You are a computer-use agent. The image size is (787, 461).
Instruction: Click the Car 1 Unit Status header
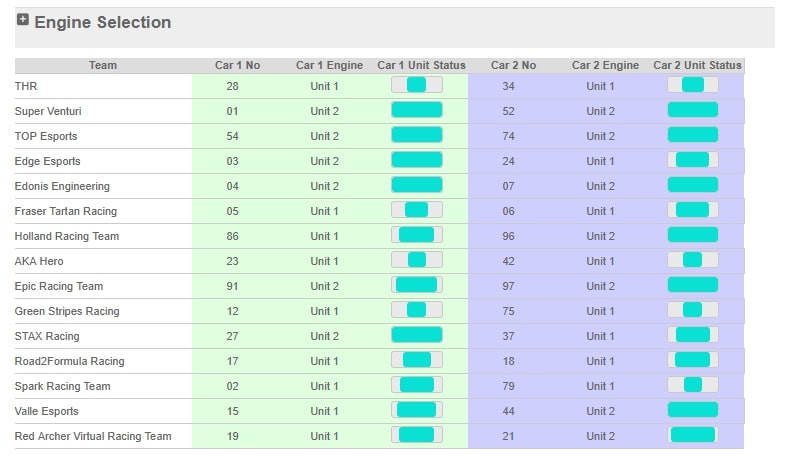pos(421,65)
